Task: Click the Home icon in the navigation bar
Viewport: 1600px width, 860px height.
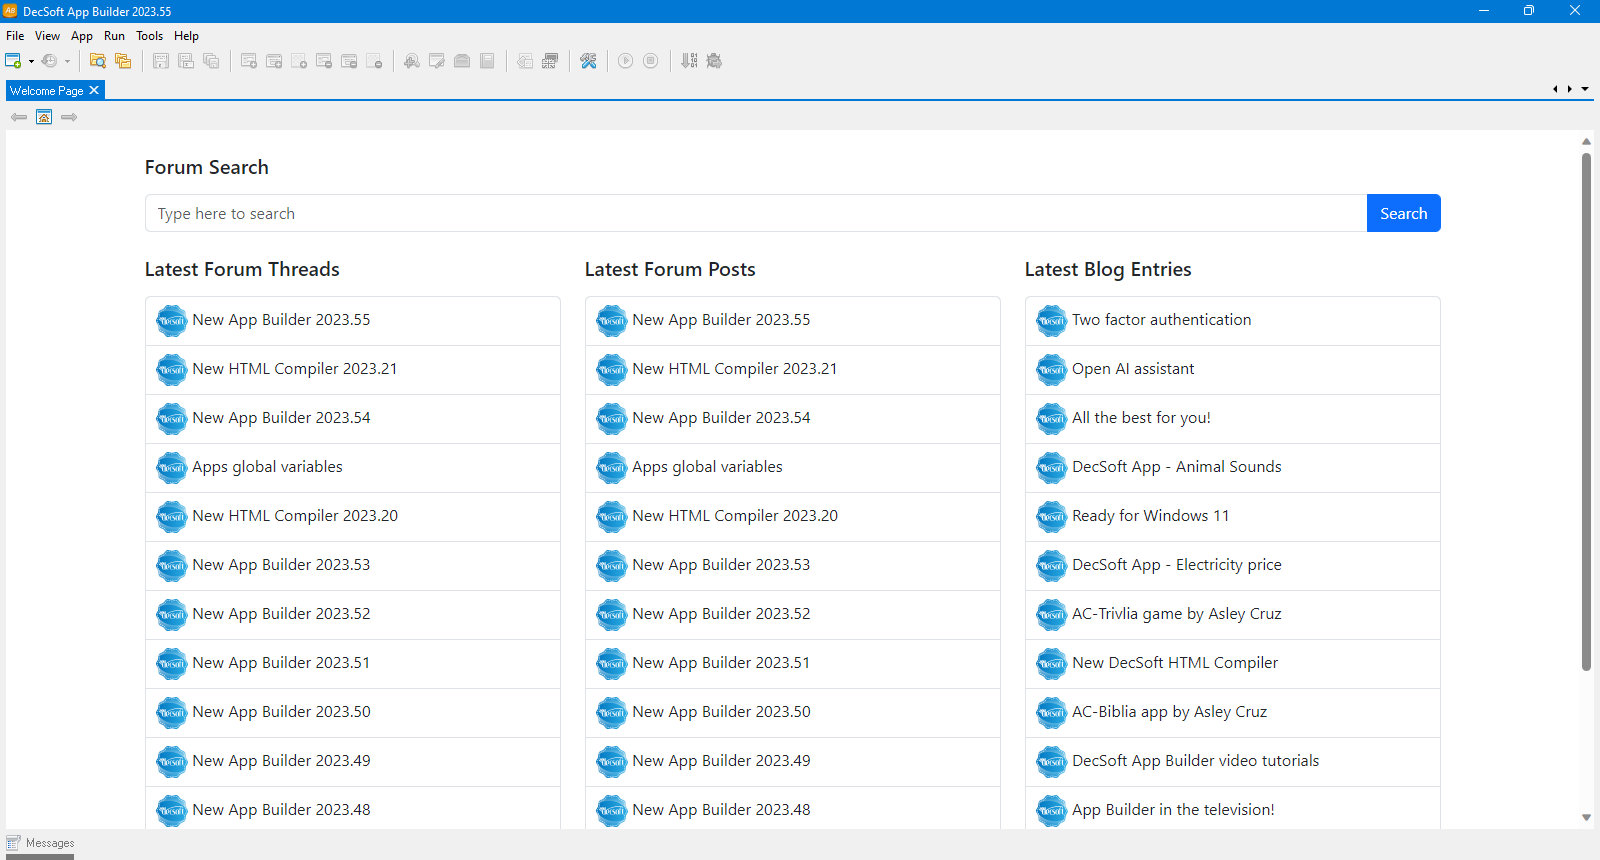Action: (44, 117)
